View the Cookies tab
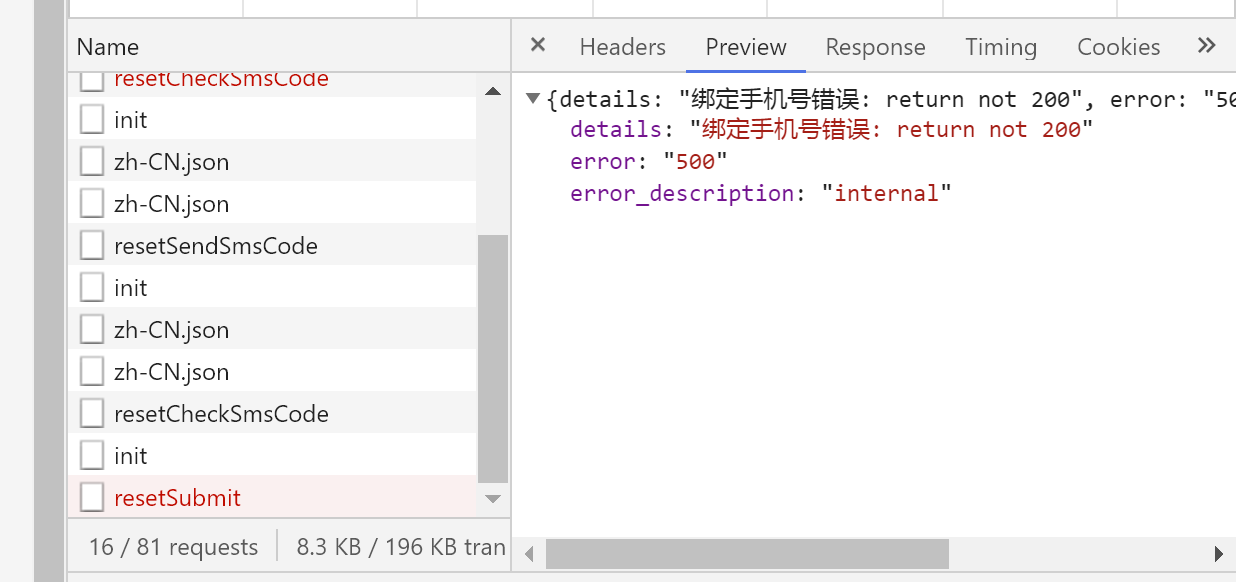Viewport: 1236px width, 582px height. pos(1118,47)
